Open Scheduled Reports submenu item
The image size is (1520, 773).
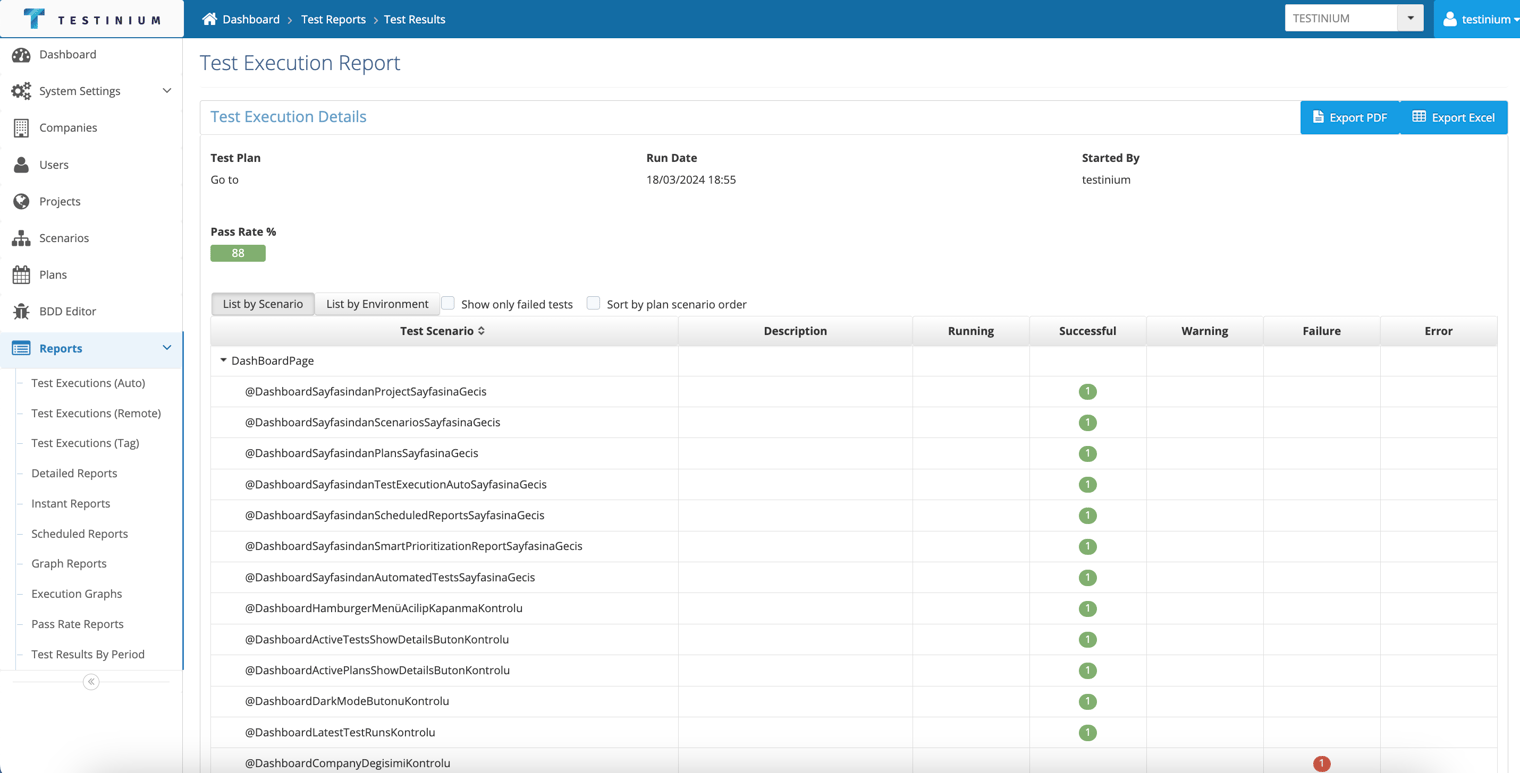79,534
